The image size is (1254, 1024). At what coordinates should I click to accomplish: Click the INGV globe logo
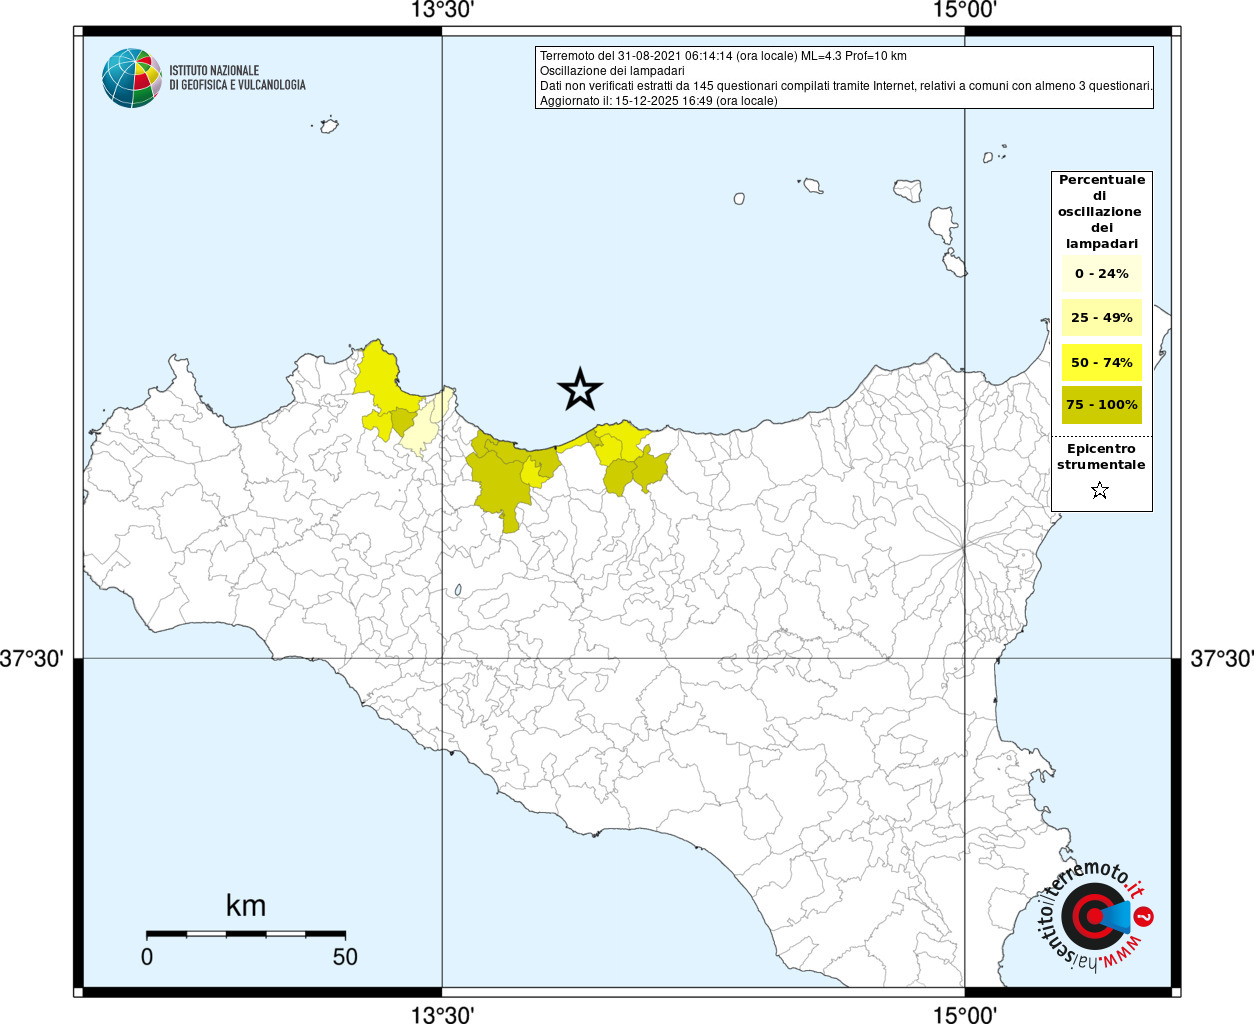[x=132, y=78]
